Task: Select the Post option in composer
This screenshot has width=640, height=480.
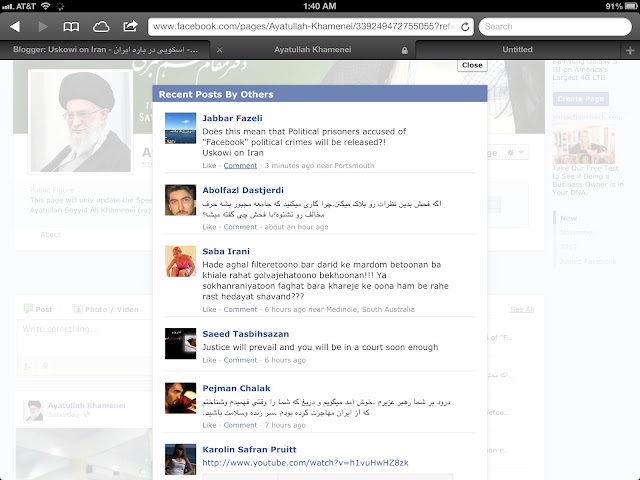Action: [x=38, y=309]
